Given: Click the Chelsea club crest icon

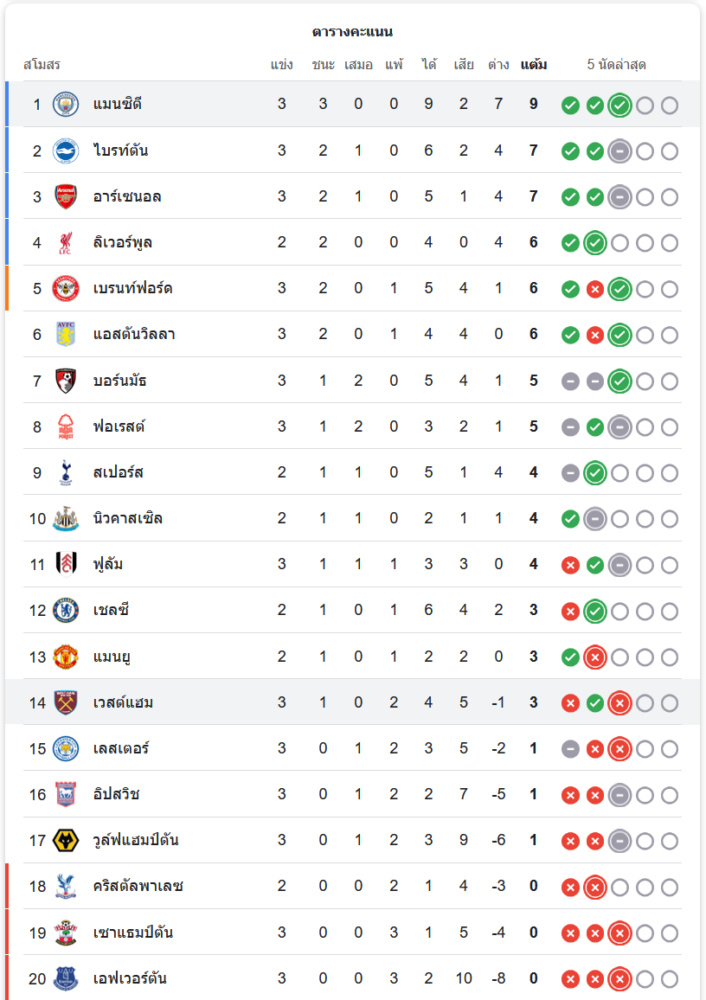Looking at the screenshot, I should [66, 610].
